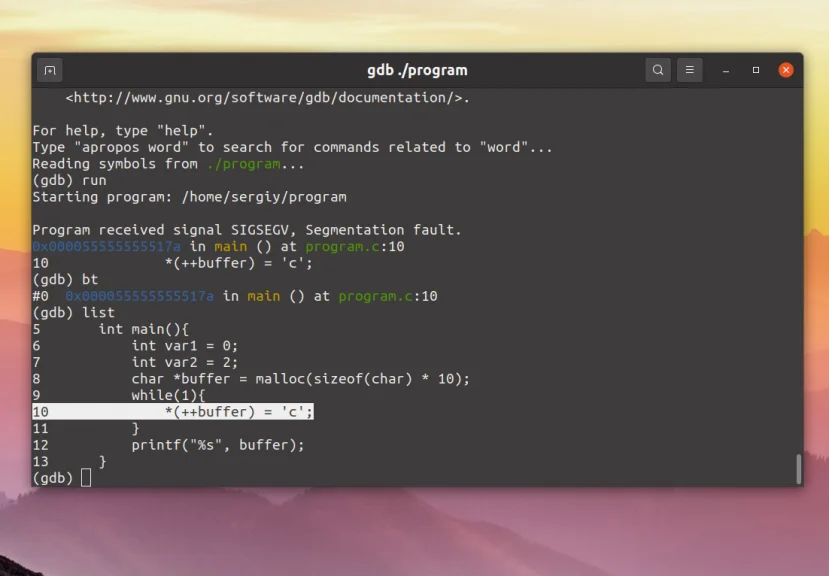Click the highlighted line 10 in the listing
This screenshot has width=829, height=576.
coord(173,412)
